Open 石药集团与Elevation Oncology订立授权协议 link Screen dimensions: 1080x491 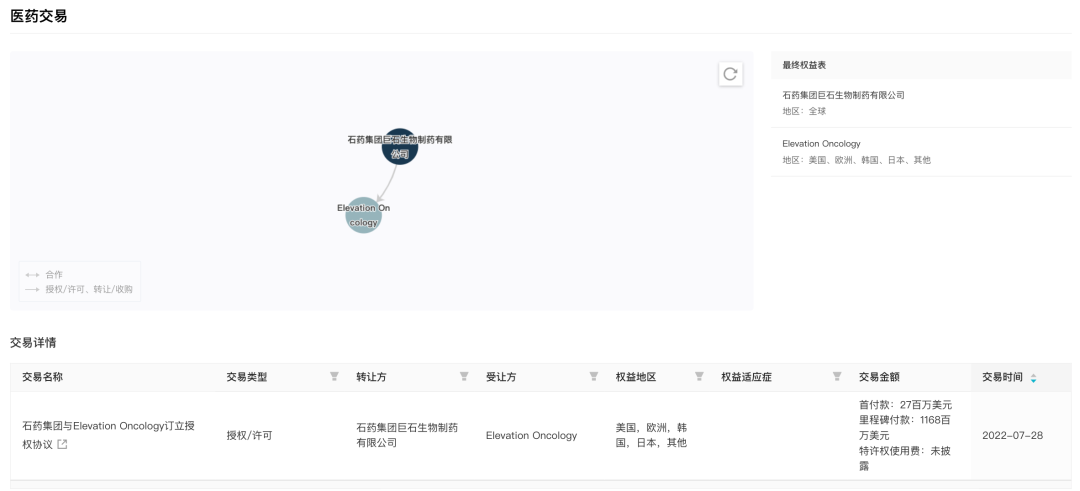tap(108, 435)
